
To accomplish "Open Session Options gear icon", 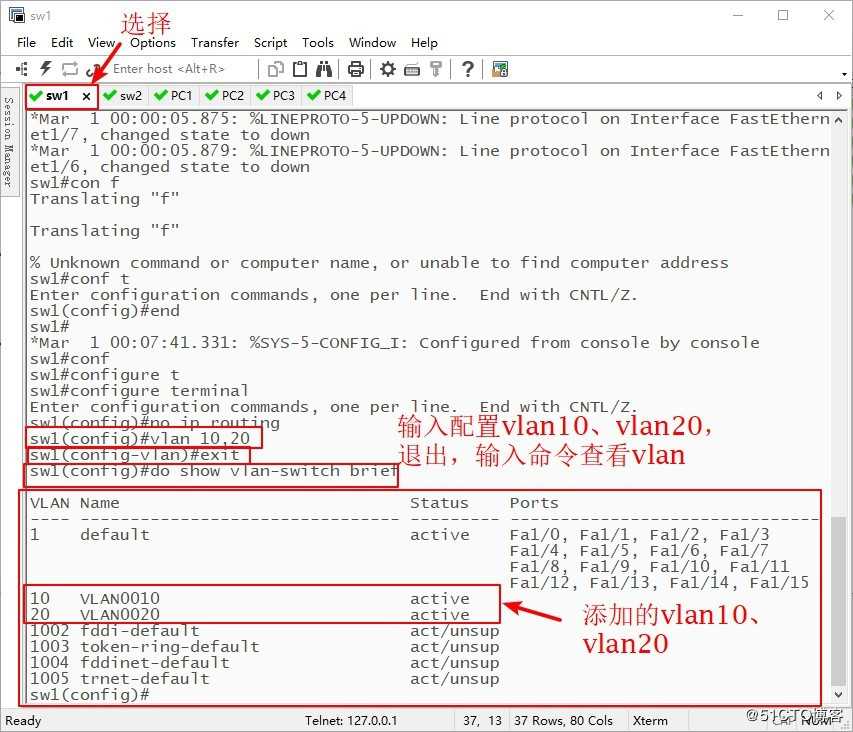I will (x=387, y=69).
